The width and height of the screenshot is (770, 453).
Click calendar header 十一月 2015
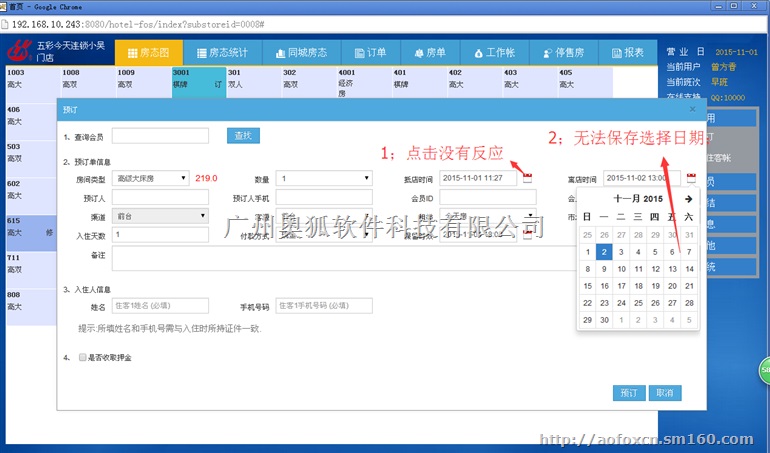(638, 199)
